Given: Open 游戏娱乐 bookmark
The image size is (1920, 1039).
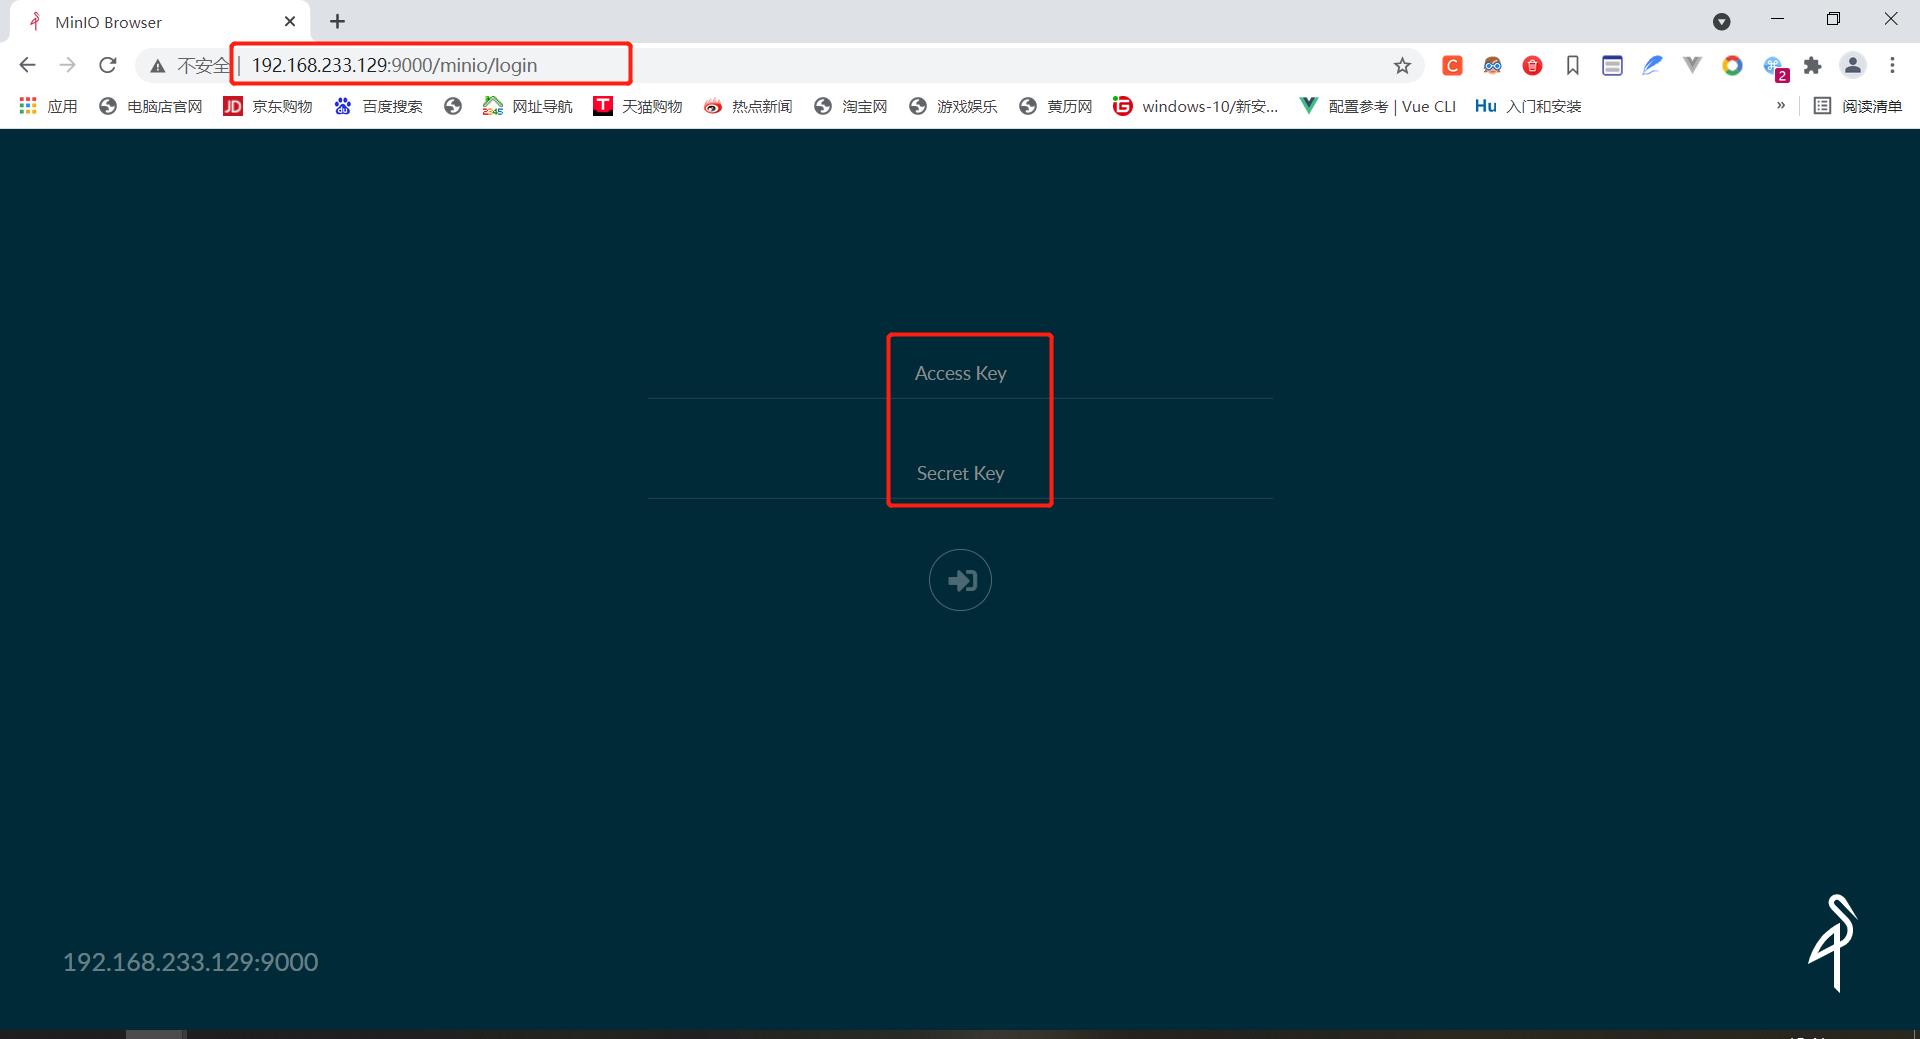Looking at the screenshot, I should [x=953, y=106].
